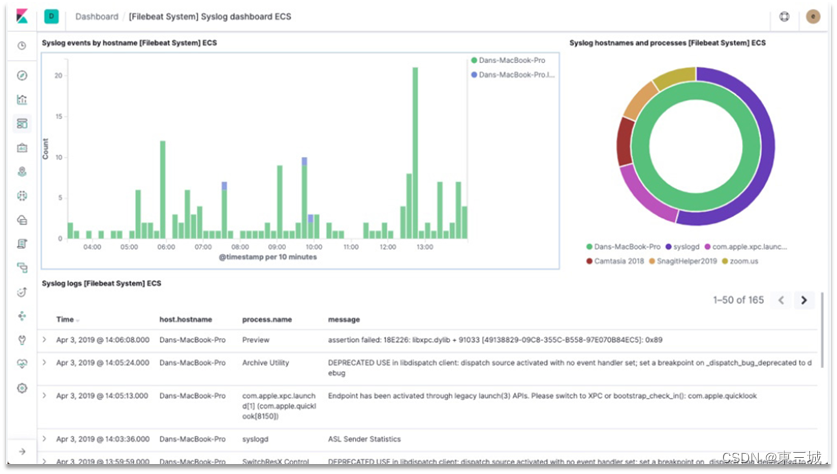Expand the 14:06:08.000 Preview log row
Screen dimensions: 837x474
tap(44, 339)
